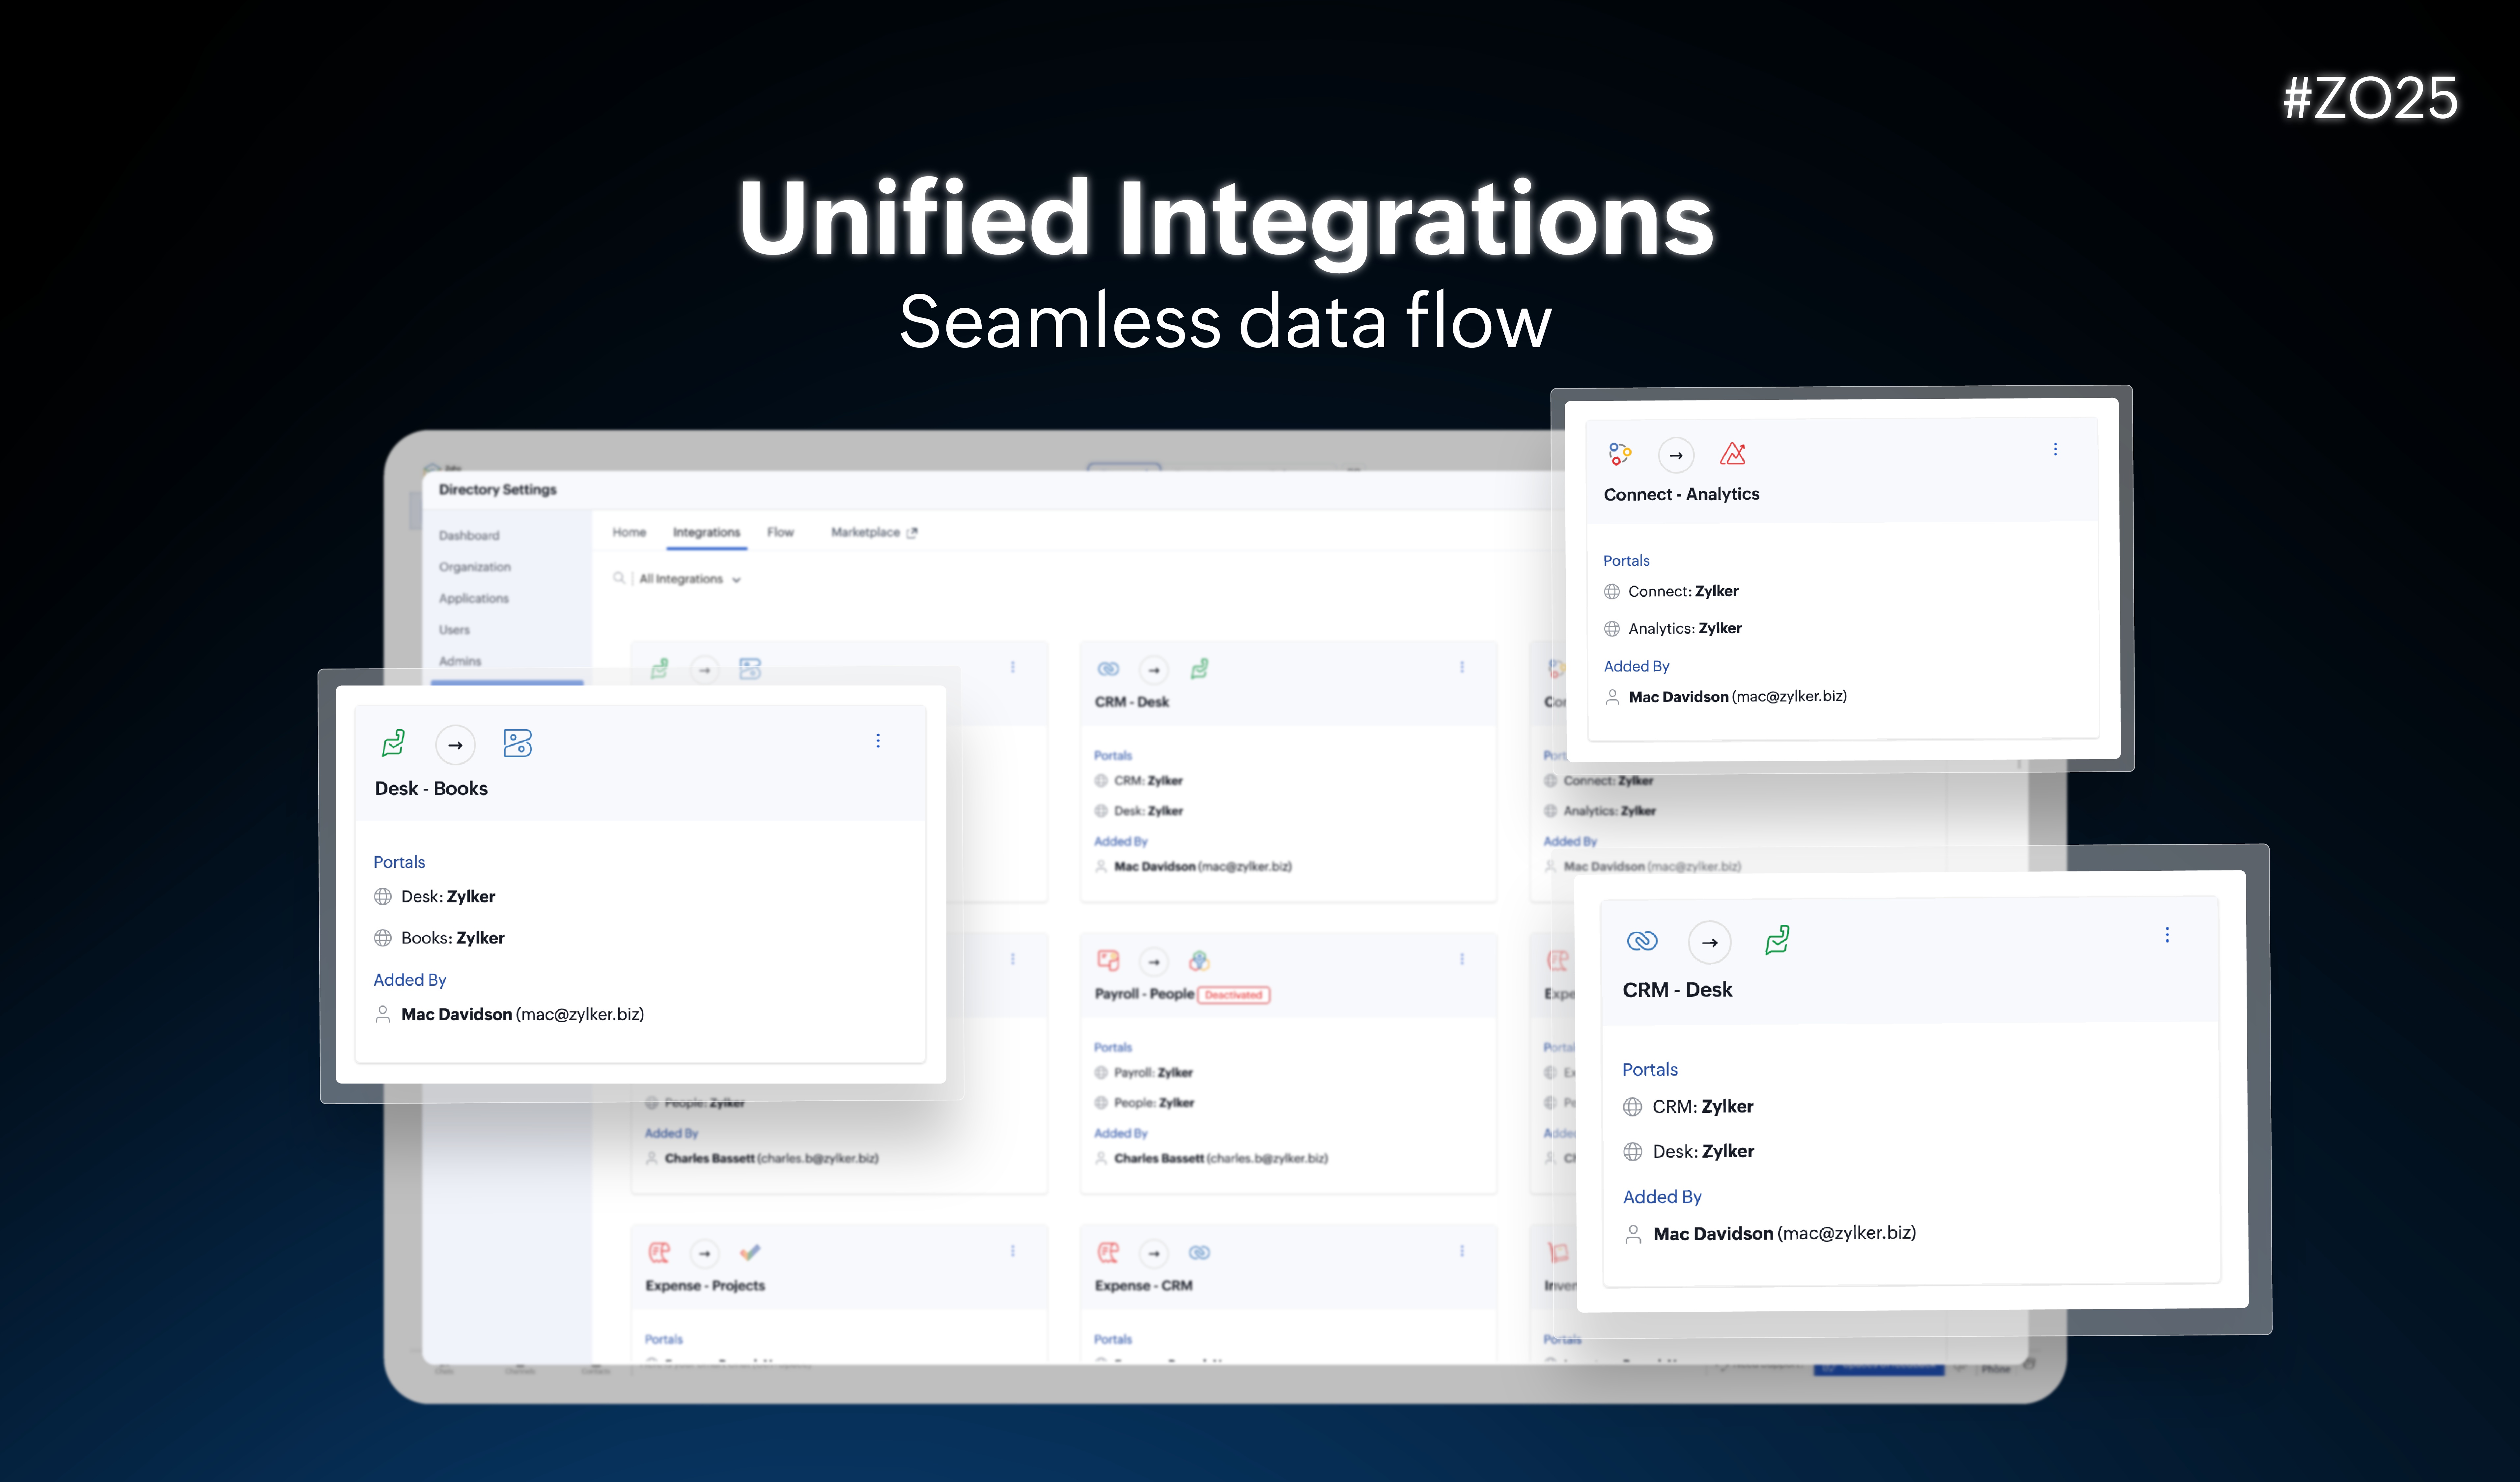
Task: Open the three-dot menu on large CRM - Desk card
Action: click(x=2167, y=935)
